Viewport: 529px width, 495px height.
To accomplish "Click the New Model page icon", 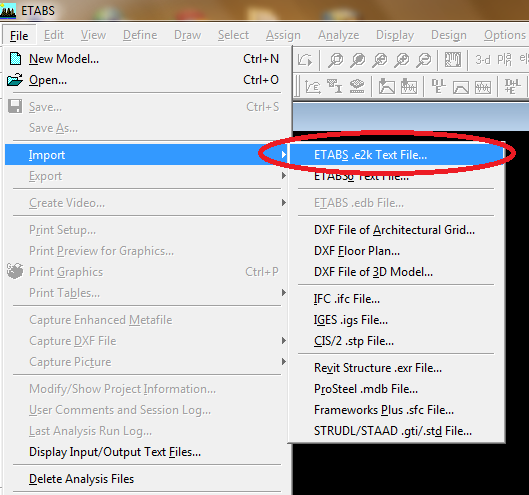I will (15, 59).
